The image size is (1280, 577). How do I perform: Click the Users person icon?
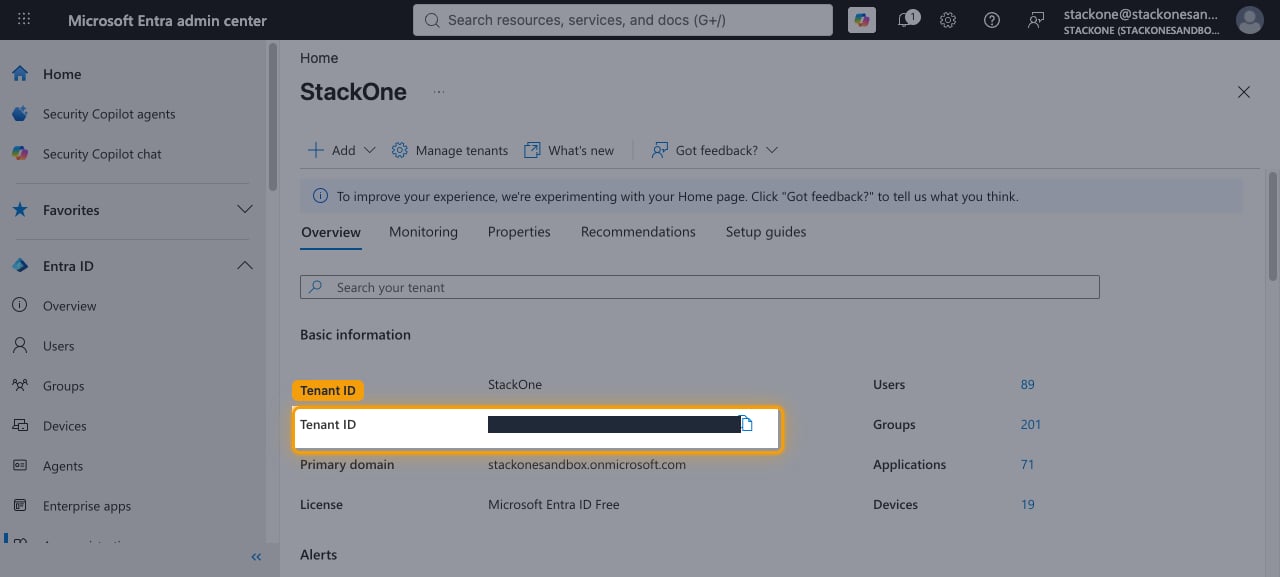(20, 346)
